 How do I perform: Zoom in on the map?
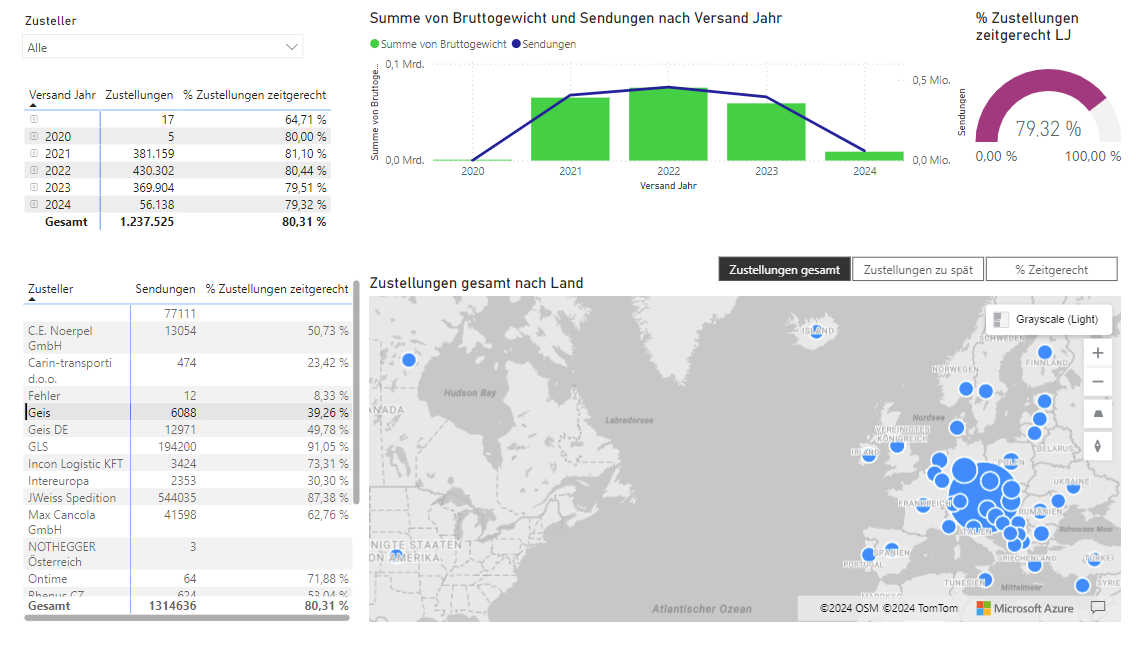click(x=1098, y=353)
